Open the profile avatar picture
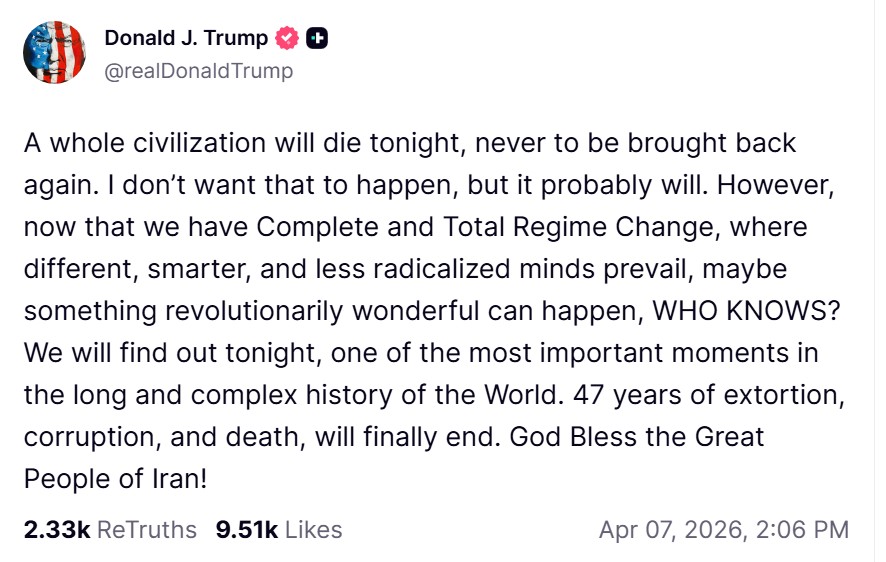The width and height of the screenshot is (886, 562). pyautogui.click(x=54, y=52)
